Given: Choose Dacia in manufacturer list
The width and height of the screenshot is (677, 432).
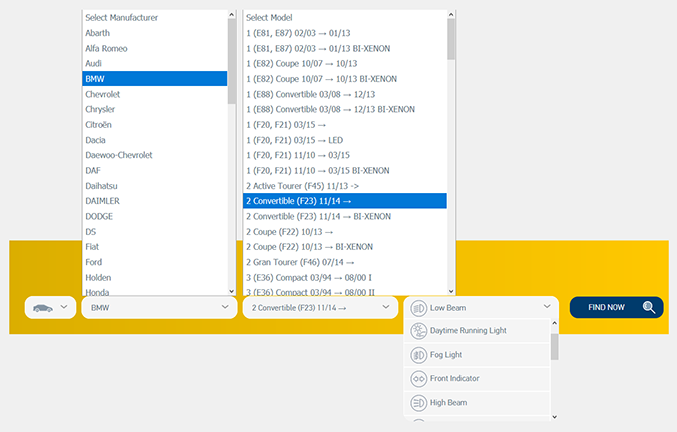Looking at the screenshot, I should click(155, 140).
